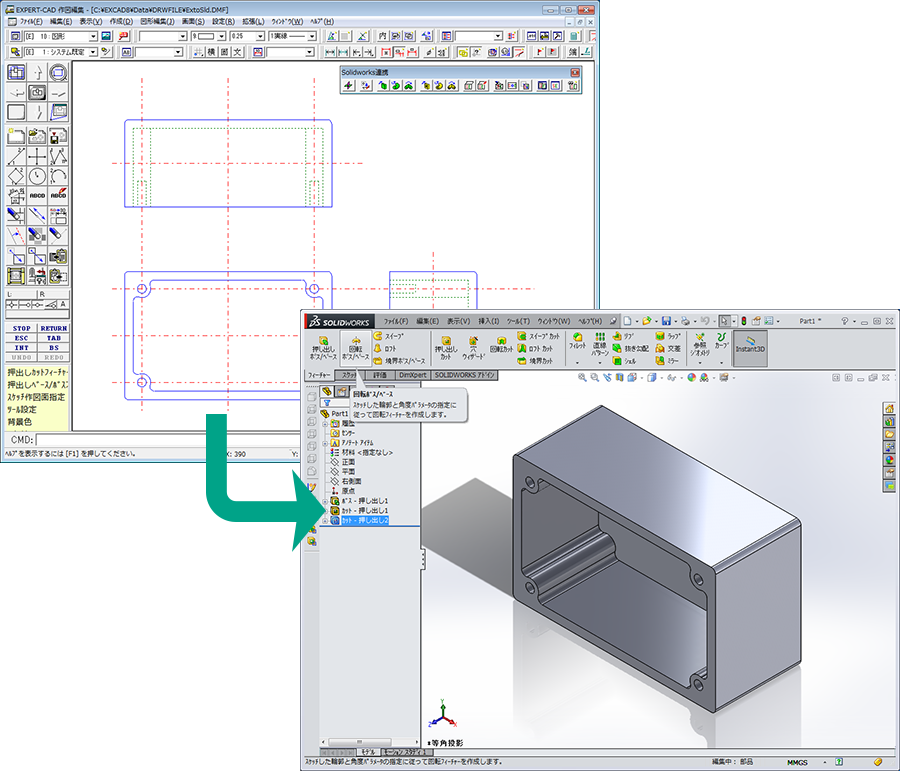Select the crosshair center-line tool

(x=37, y=156)
